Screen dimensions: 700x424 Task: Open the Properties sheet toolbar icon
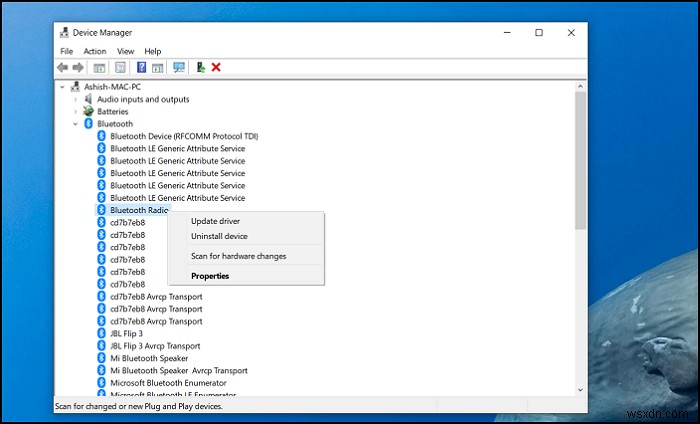point(120,67)
